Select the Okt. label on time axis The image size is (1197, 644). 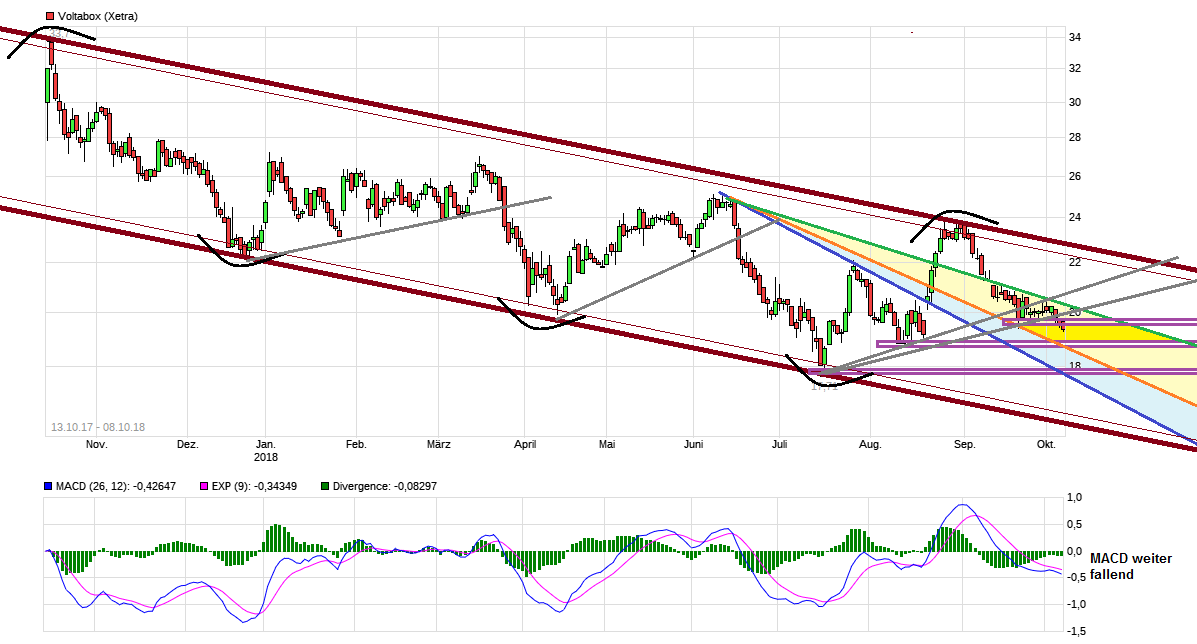1046,444
